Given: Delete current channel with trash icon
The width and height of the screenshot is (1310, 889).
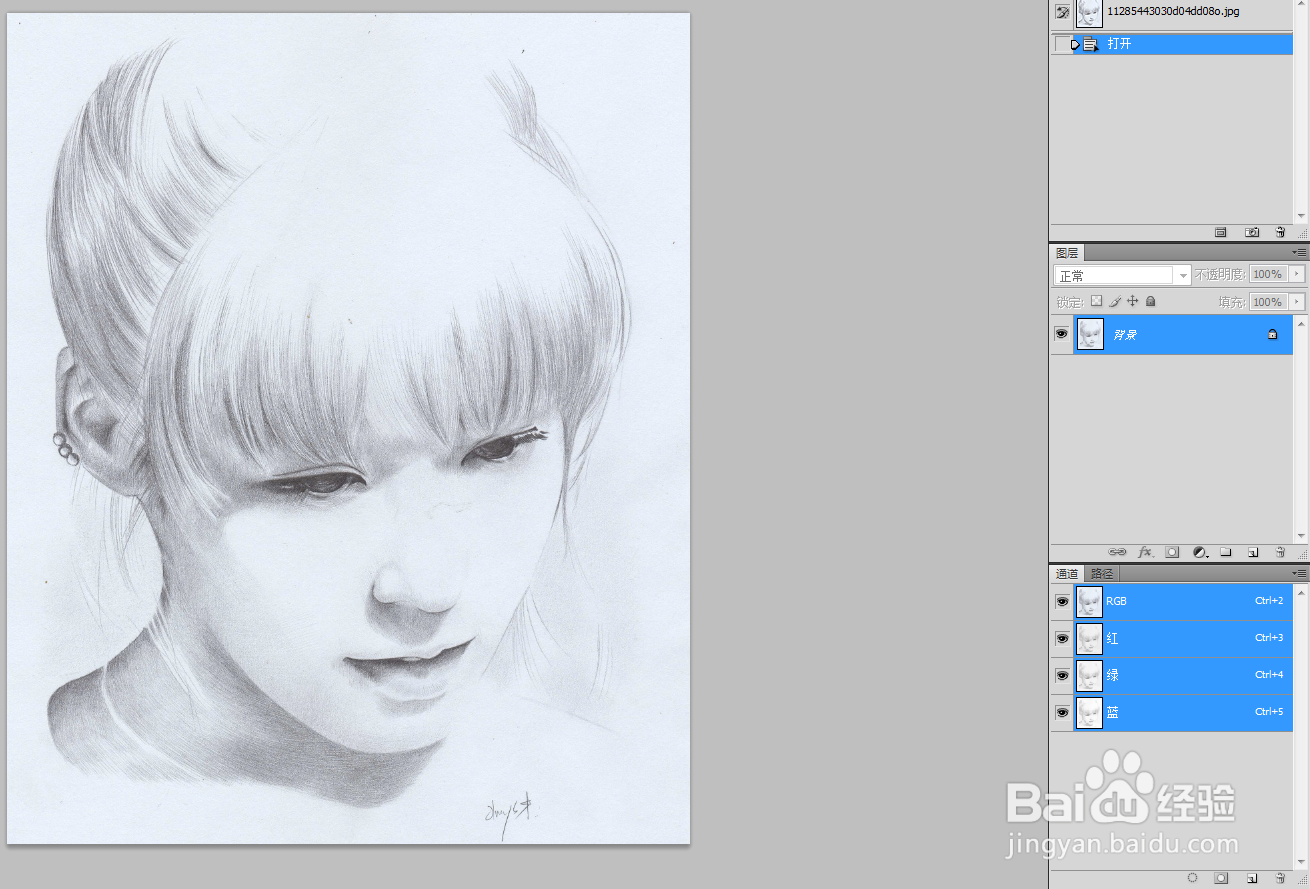Looking at the screenshot, I should (1280, 878).
